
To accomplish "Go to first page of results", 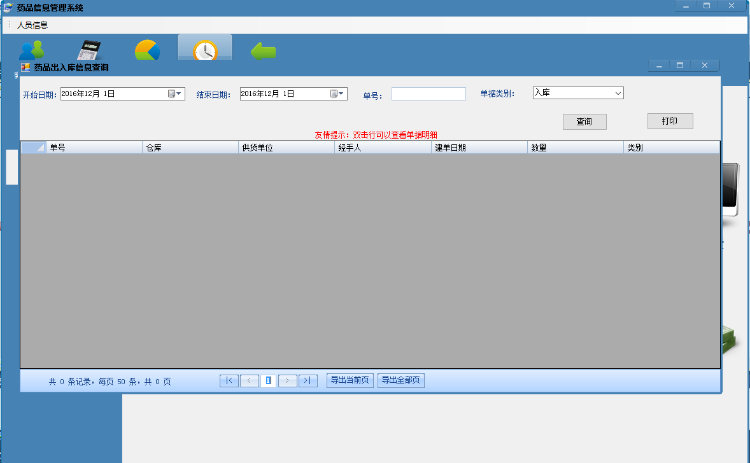I will 229,380.
